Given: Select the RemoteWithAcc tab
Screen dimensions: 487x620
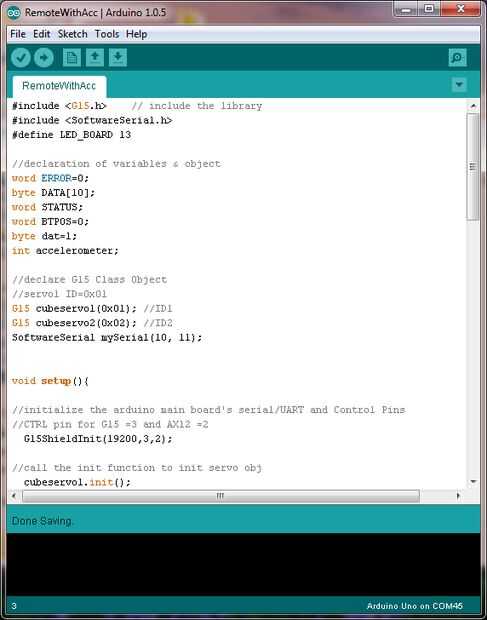Looking at the screenshot, I should (59, 86).
